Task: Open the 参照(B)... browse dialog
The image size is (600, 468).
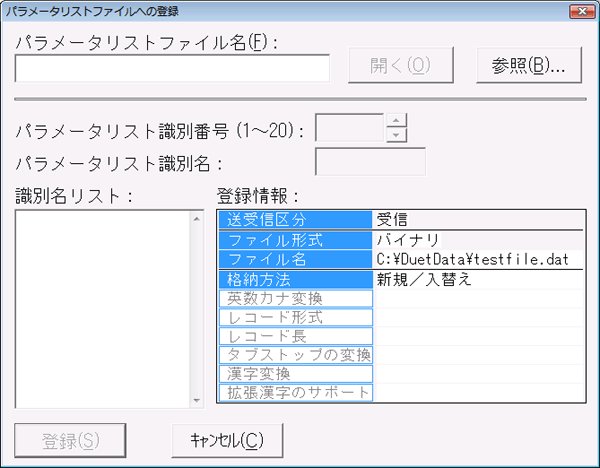Action: (x=529, y=65)
